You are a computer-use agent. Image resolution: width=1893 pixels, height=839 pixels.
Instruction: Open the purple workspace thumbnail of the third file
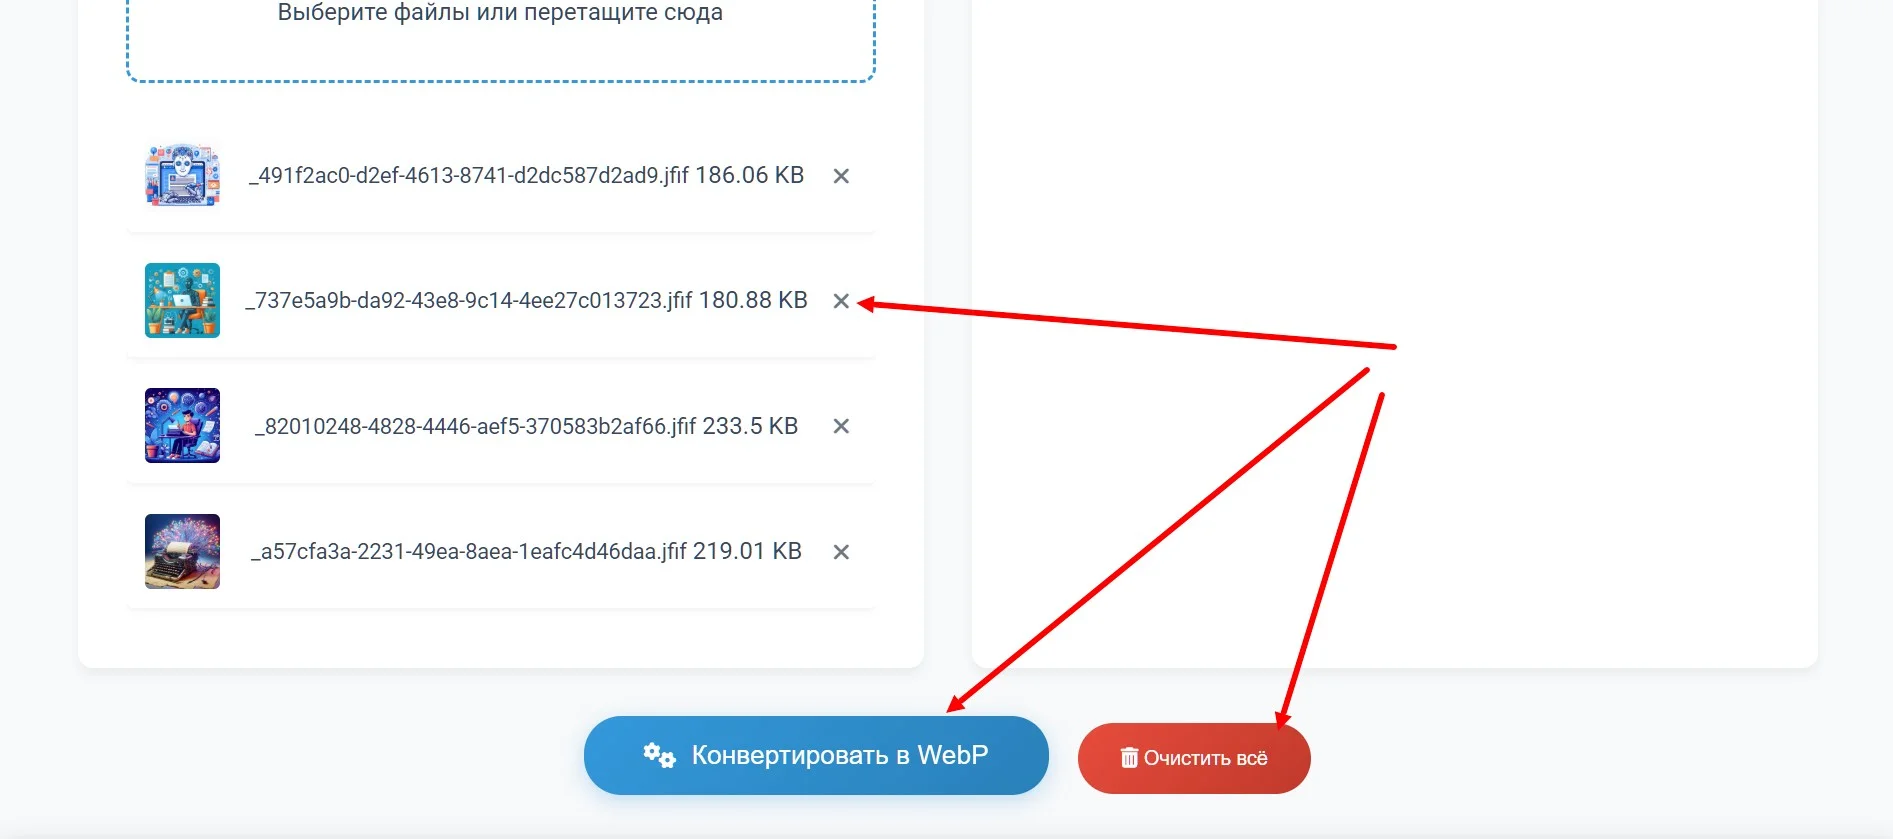click(182, 425)
